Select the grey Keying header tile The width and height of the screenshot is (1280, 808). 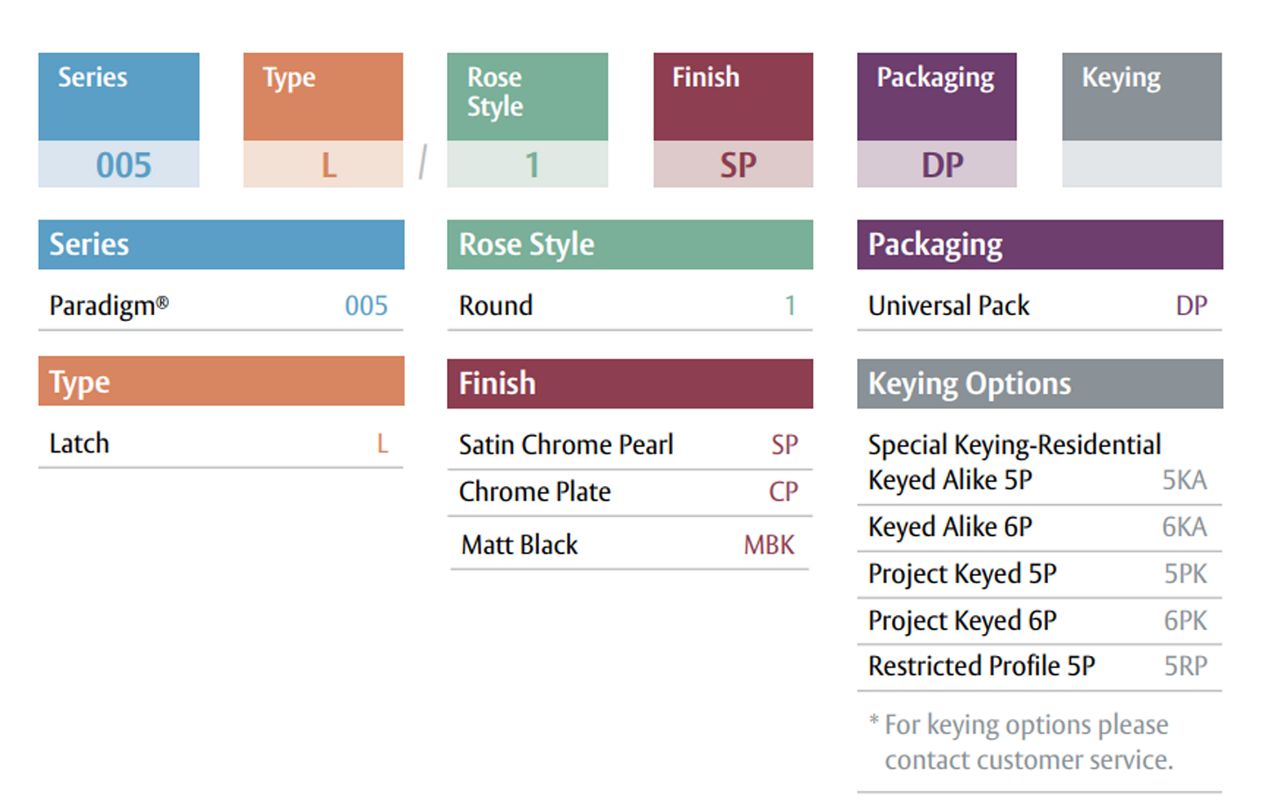point(1142,97)
